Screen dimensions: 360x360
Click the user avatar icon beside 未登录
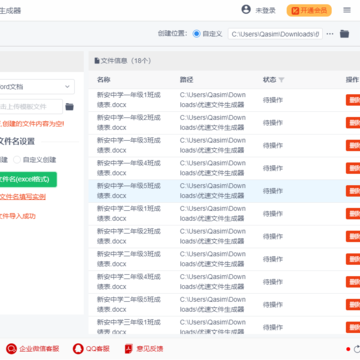[246, 10]
